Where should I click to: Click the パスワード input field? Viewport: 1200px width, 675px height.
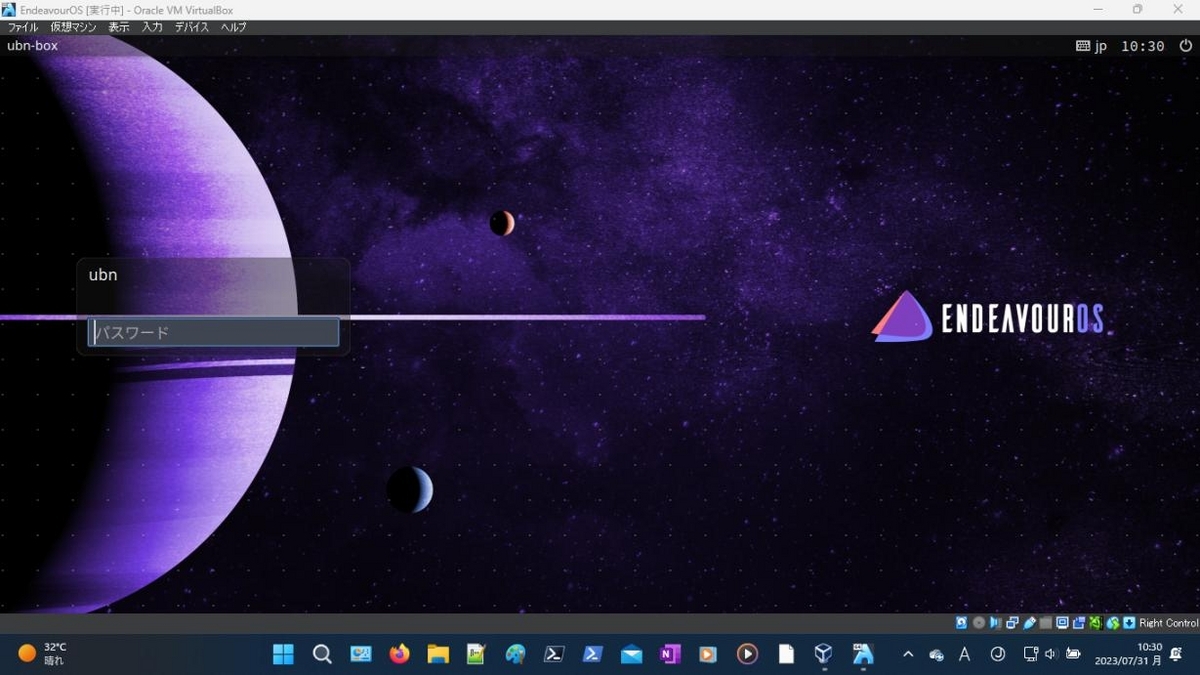tap(214, 332)
